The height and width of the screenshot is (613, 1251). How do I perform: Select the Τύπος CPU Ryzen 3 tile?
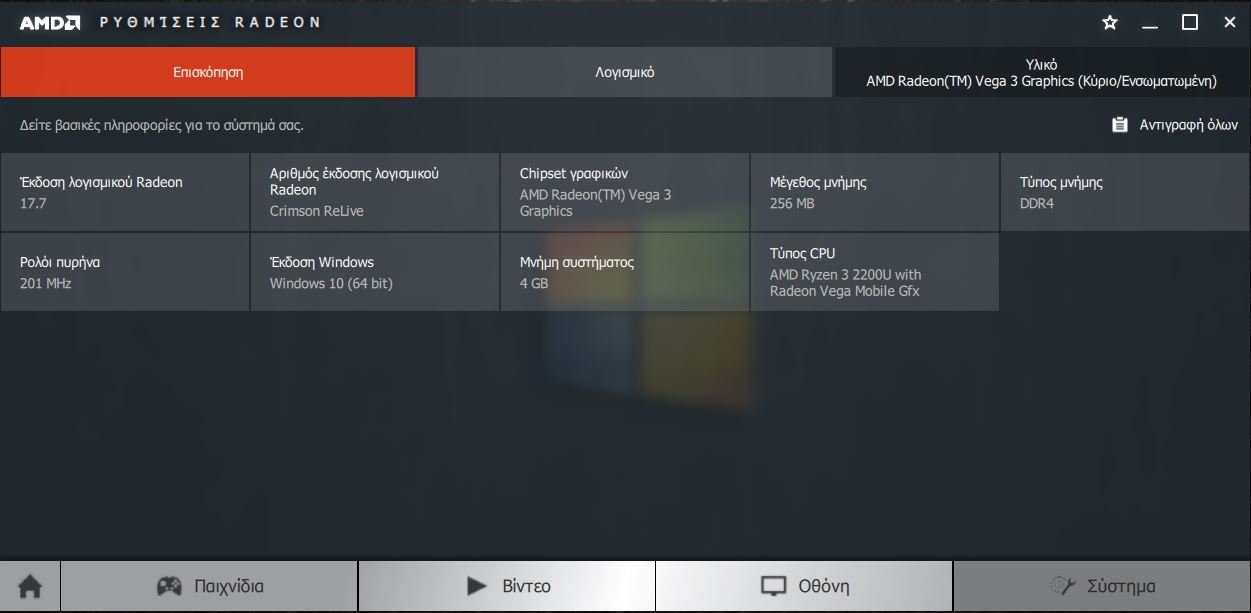[x=875, y=272]
